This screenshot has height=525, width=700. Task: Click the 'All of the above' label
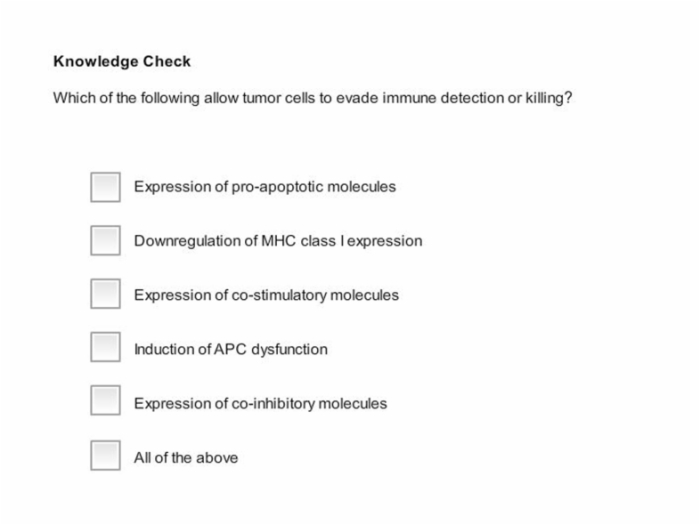click(186, 458)
